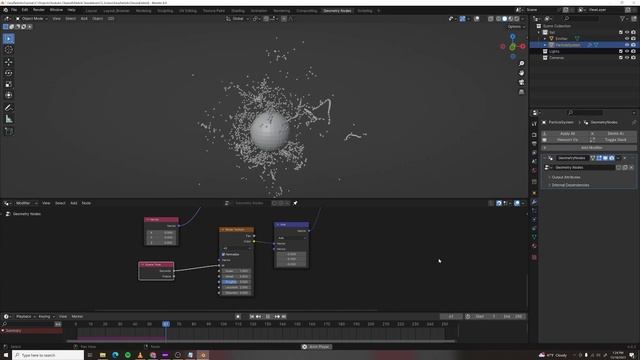This screenshot has height=360, width=640.
Task: Pause animation playback in timeline
Action: 268,316
